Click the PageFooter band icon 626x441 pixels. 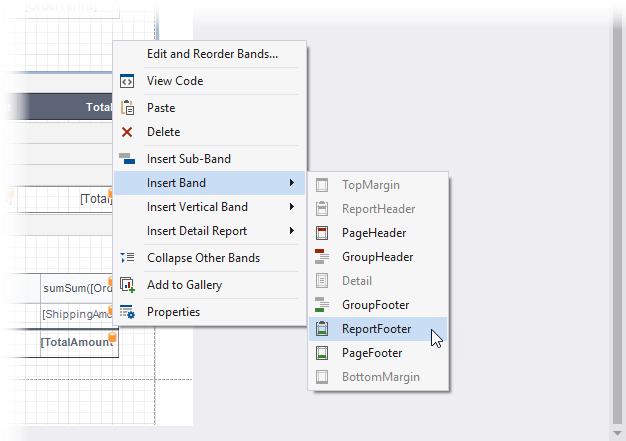[x=322, y=353]
